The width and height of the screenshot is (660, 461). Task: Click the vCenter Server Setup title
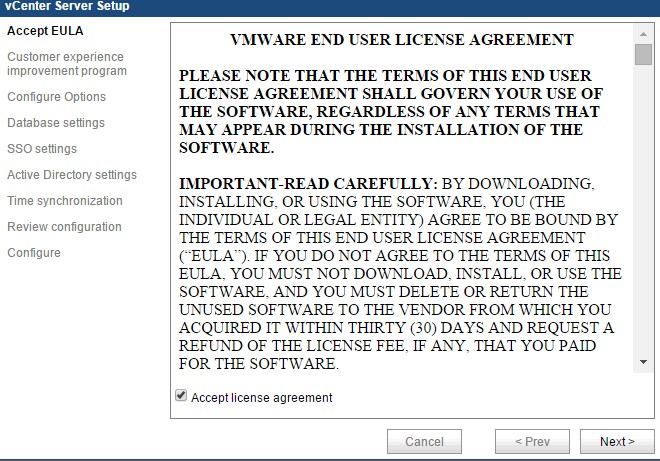coord(67,6)
